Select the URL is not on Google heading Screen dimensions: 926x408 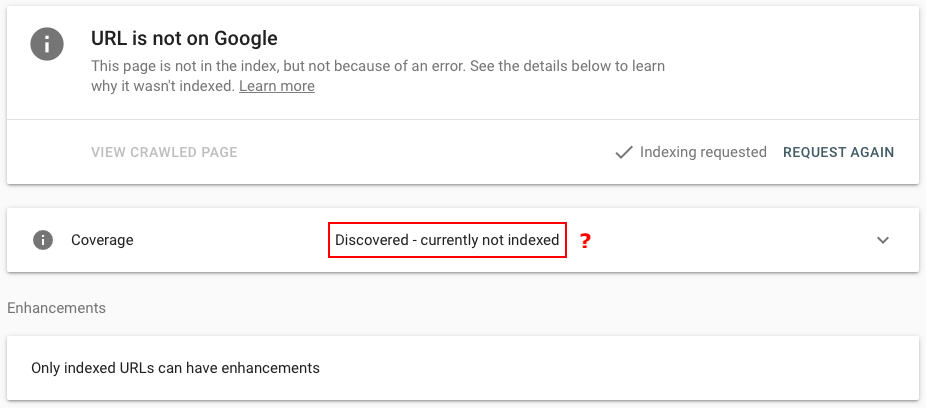[184, 39]
